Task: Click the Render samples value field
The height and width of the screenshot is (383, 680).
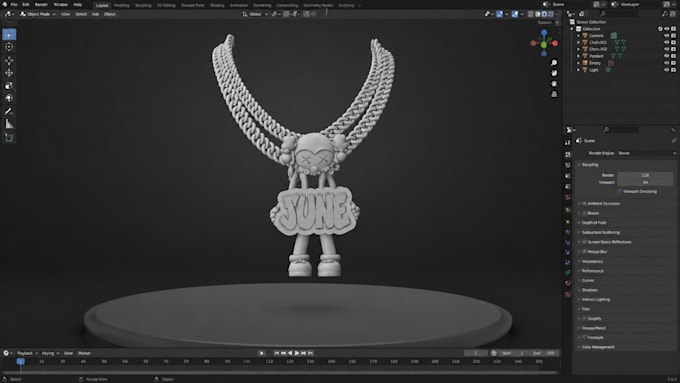Action: 645,175
